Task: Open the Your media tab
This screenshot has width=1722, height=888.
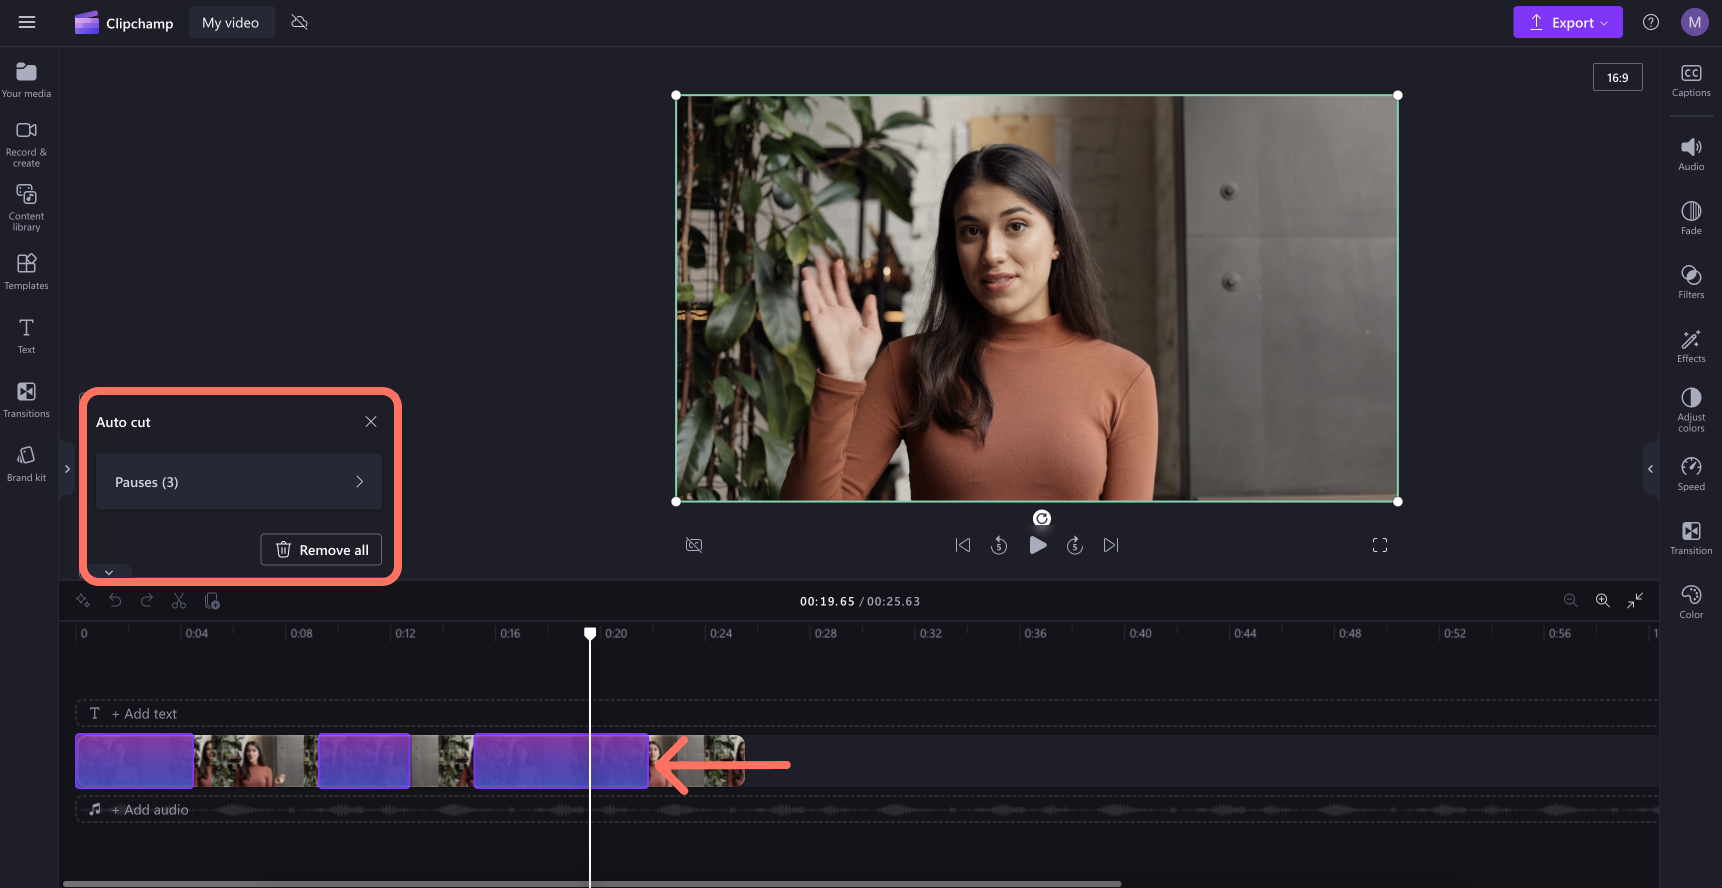Action: (27, 80)
